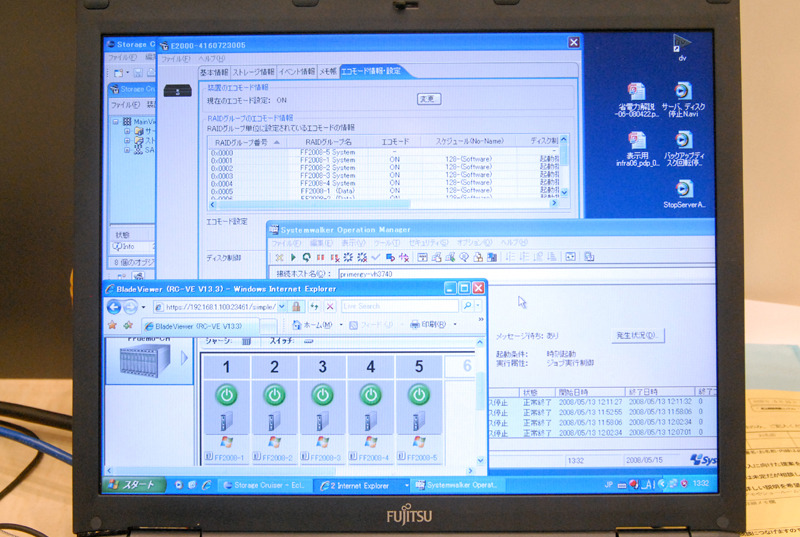Viewport: 800px width, 537px height.
Task: Click the chassis (シャーシ) icon in BladeViewer
Action: click(x=246, y=341)
